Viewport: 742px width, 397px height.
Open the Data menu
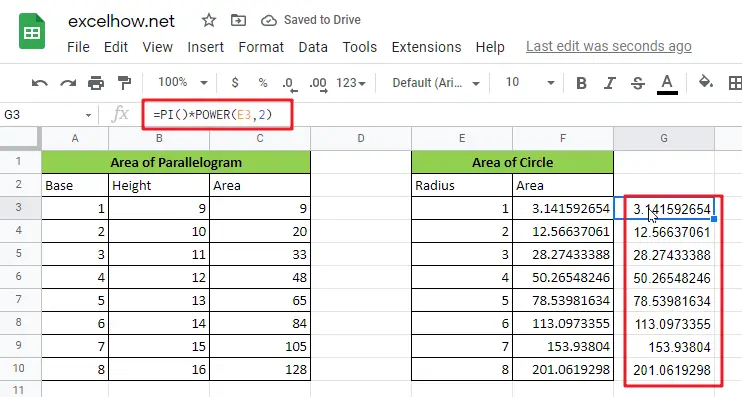[313, 47]
